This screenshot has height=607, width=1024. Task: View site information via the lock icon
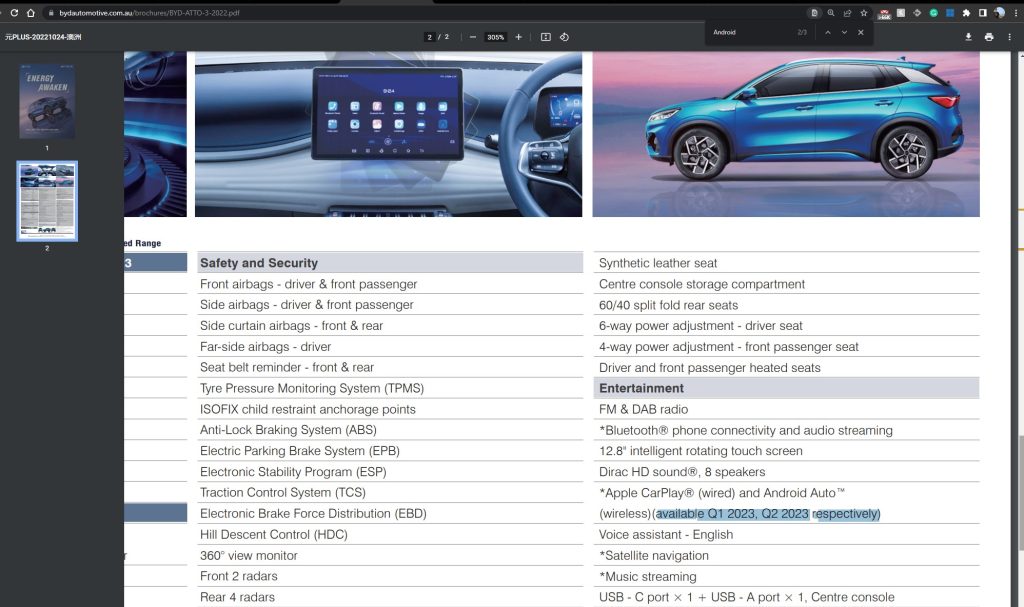click(51, 13)
